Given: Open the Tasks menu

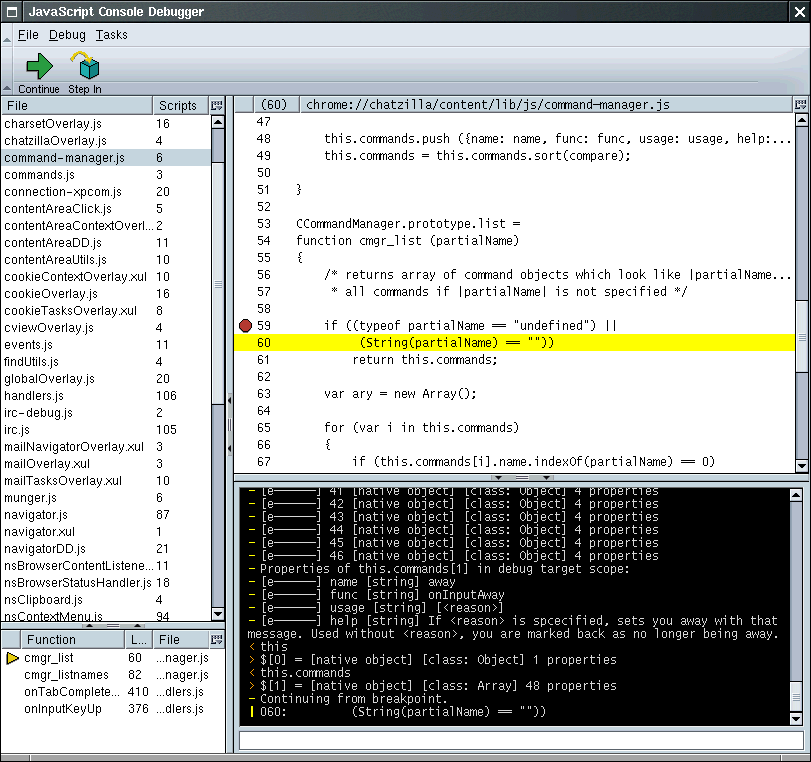Looking at the screenshot, I should (x=111, y=35).
